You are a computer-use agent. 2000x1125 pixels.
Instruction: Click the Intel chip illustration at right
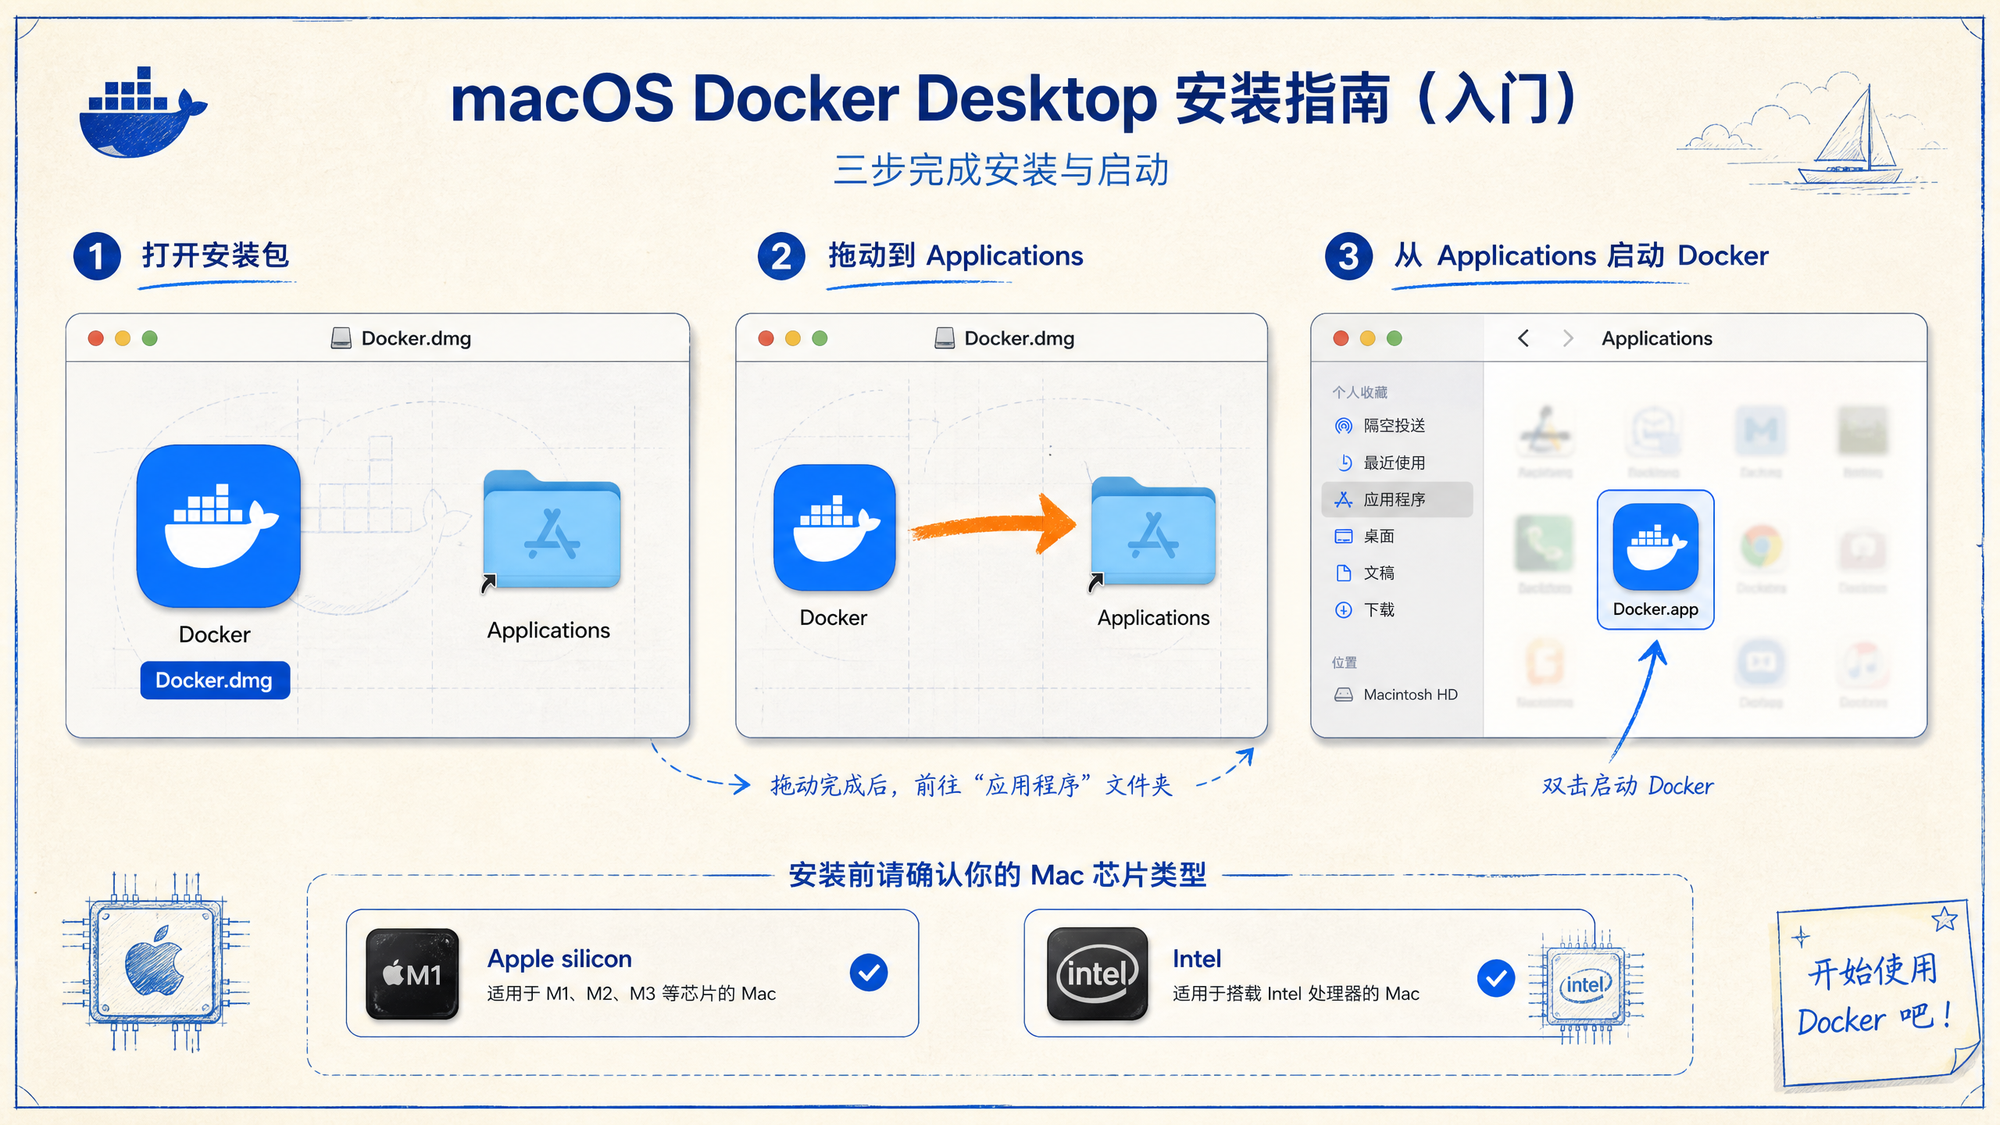pos(1586,986)
